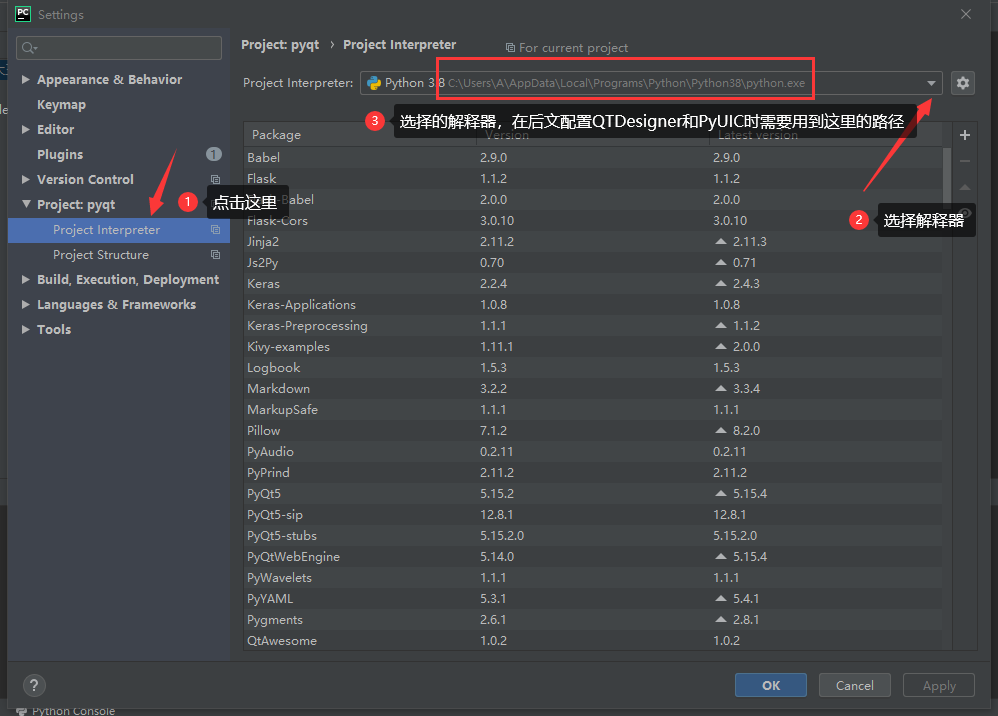The width and height of the screenshot is (998, 716).
Task: Click the settings search input field
Action: point(119,48)
